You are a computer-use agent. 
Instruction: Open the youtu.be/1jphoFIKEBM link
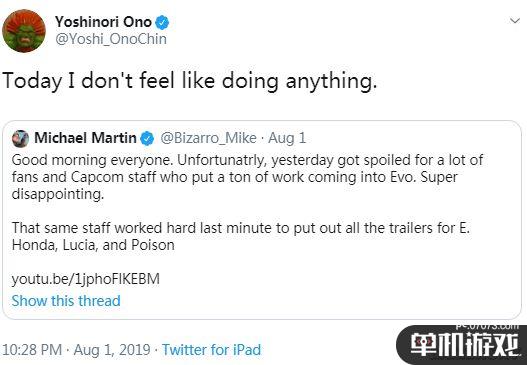pos(86,280)
